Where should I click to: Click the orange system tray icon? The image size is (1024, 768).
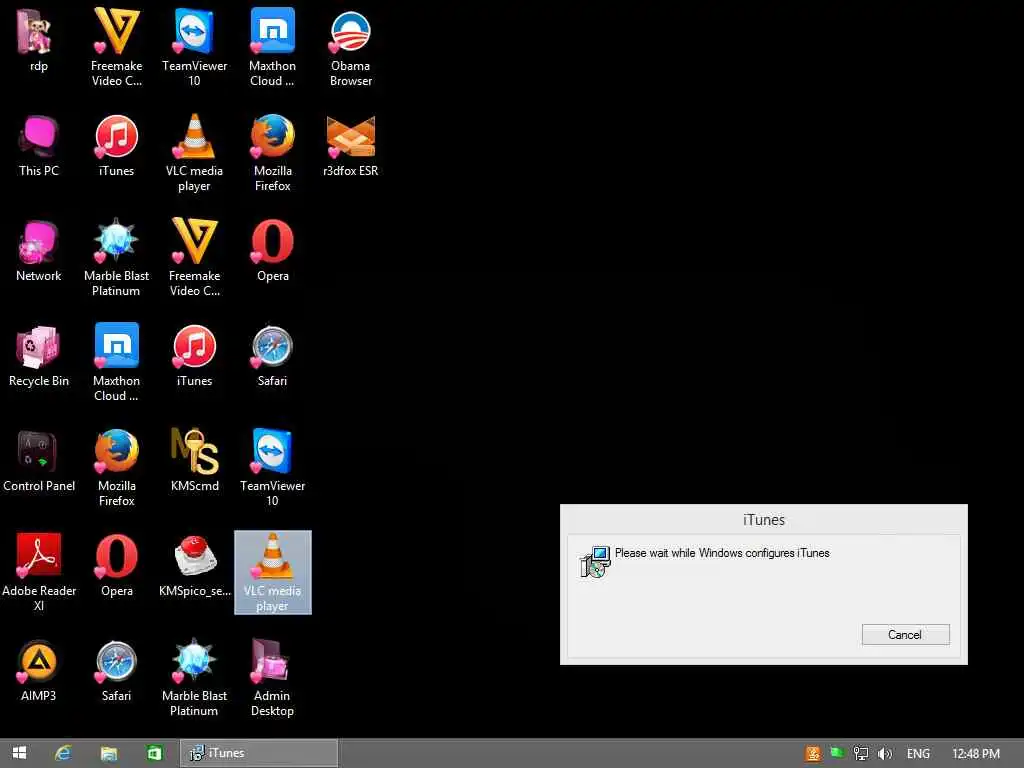(x=813, y=754)
